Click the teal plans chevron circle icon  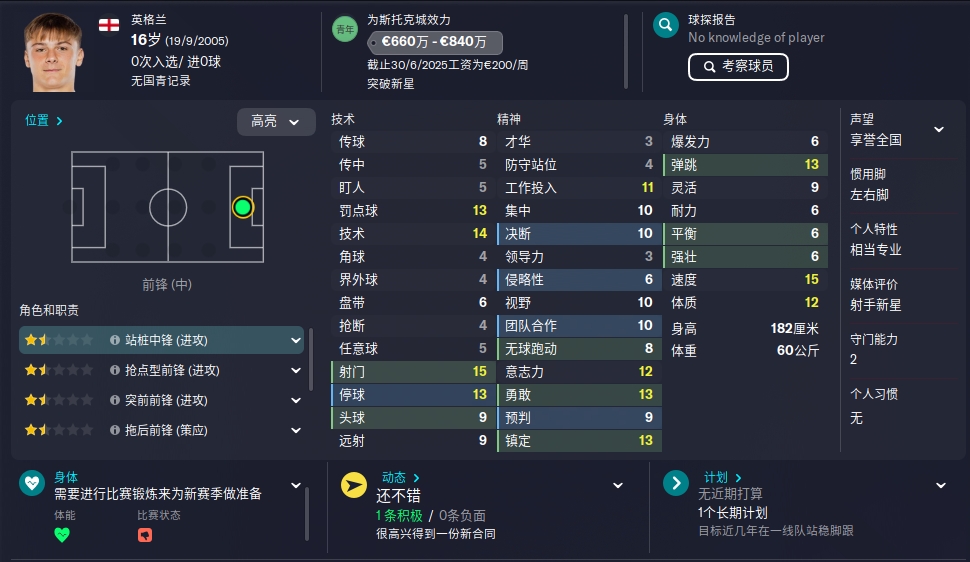[x=677, y=484]
